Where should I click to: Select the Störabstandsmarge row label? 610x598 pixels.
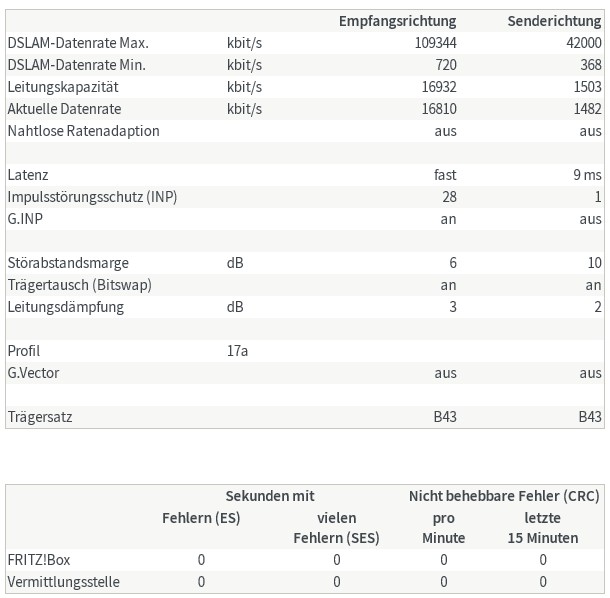pyautogui.click(x=68, y=263)
